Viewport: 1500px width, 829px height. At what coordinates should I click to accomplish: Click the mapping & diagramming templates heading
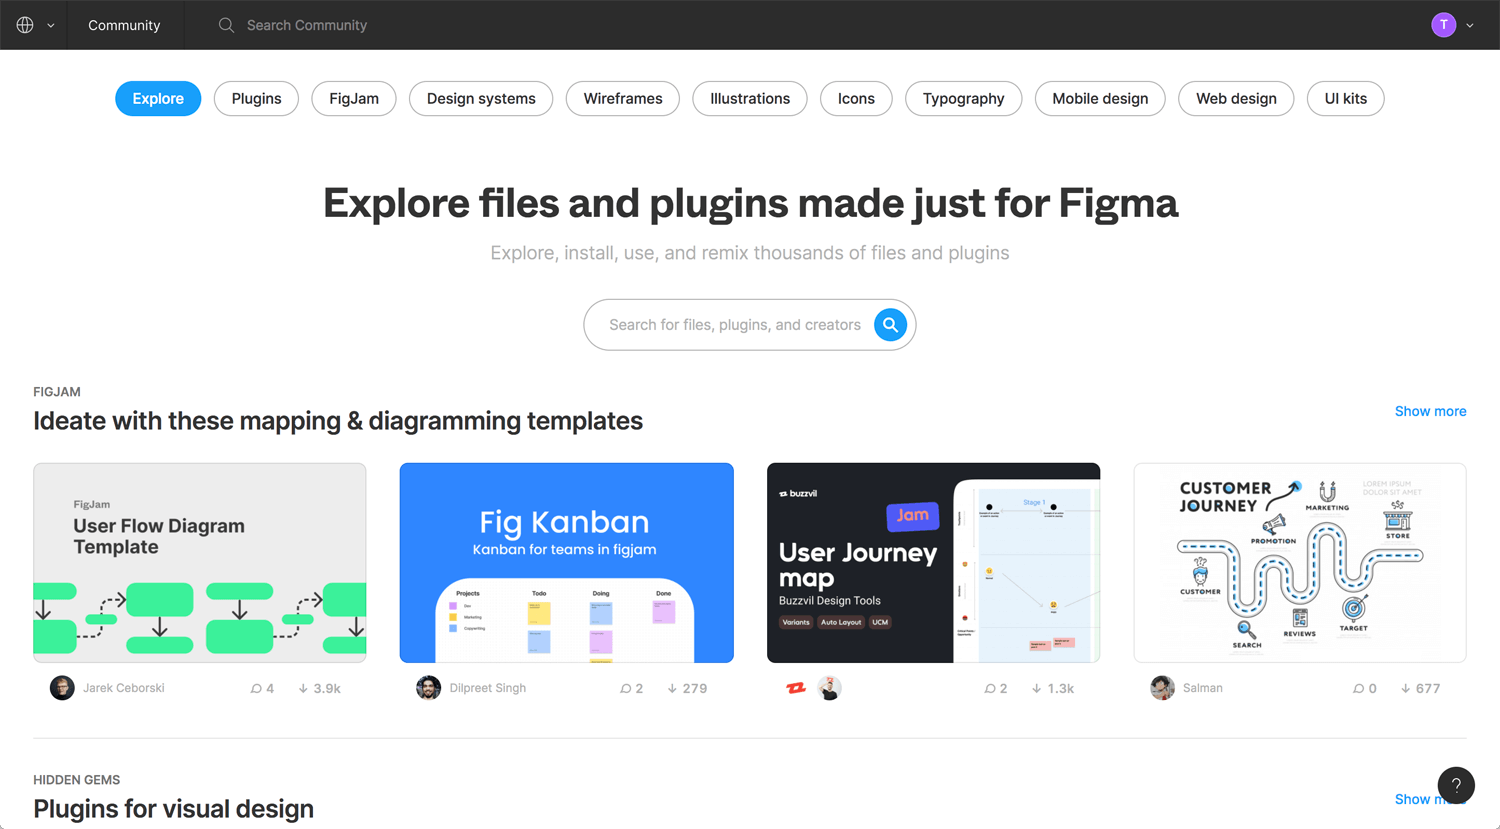coord(338,421)
